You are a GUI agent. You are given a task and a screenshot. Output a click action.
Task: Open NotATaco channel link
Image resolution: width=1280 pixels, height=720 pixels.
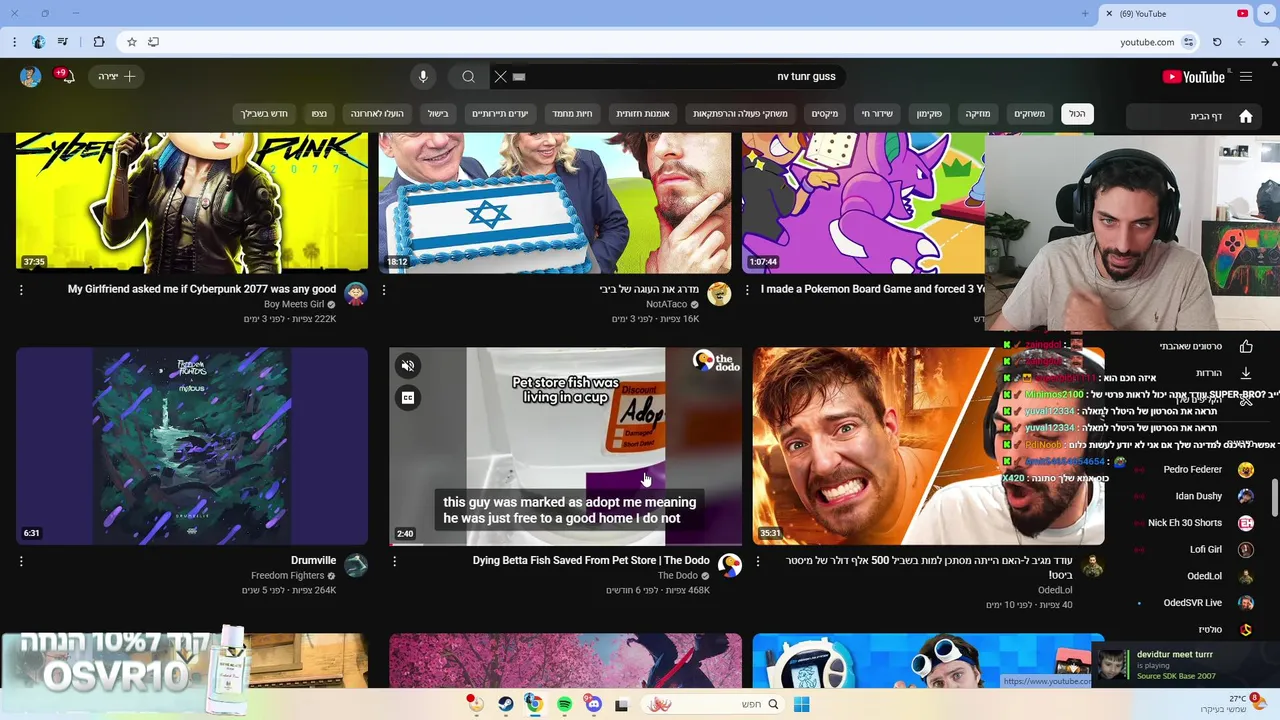pyautogui.click(x=666, y=304)
